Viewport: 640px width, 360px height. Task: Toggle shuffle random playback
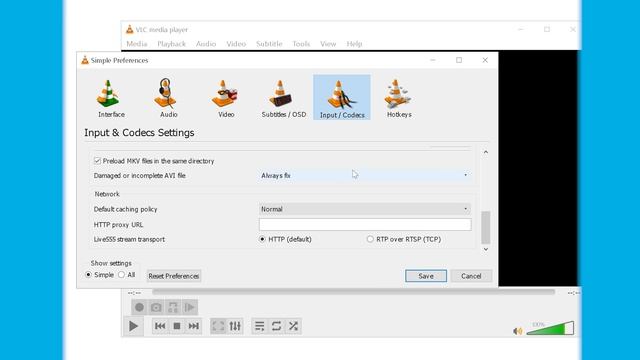[x=293, y=326]
